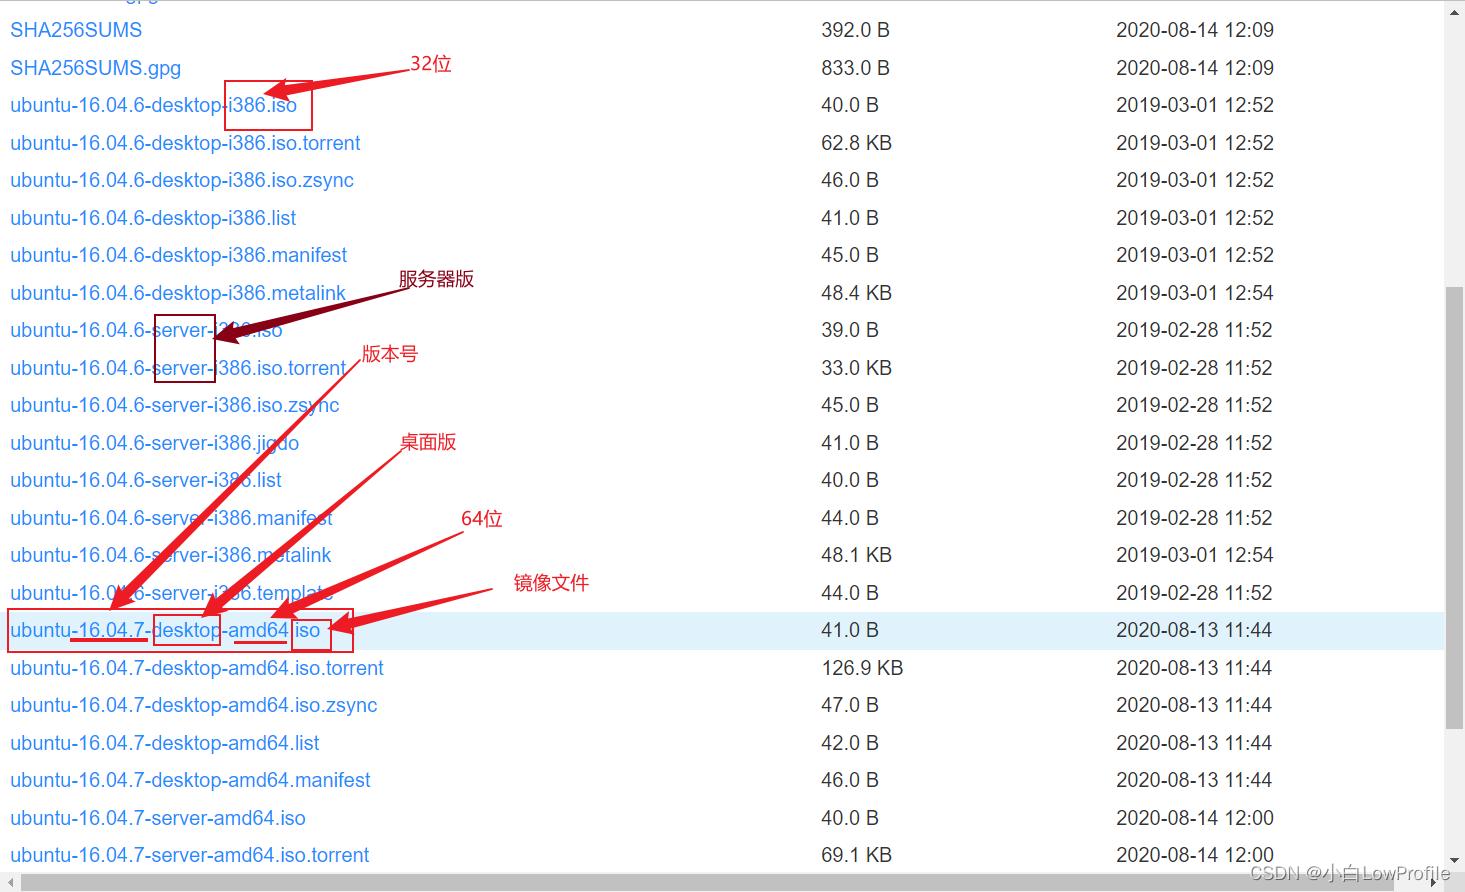The height and width of the screenshot is (892, 1465).
Task: Open ubuntu-16.04.6-desktop-i386.list link
Action: click(x=153, y=218)
